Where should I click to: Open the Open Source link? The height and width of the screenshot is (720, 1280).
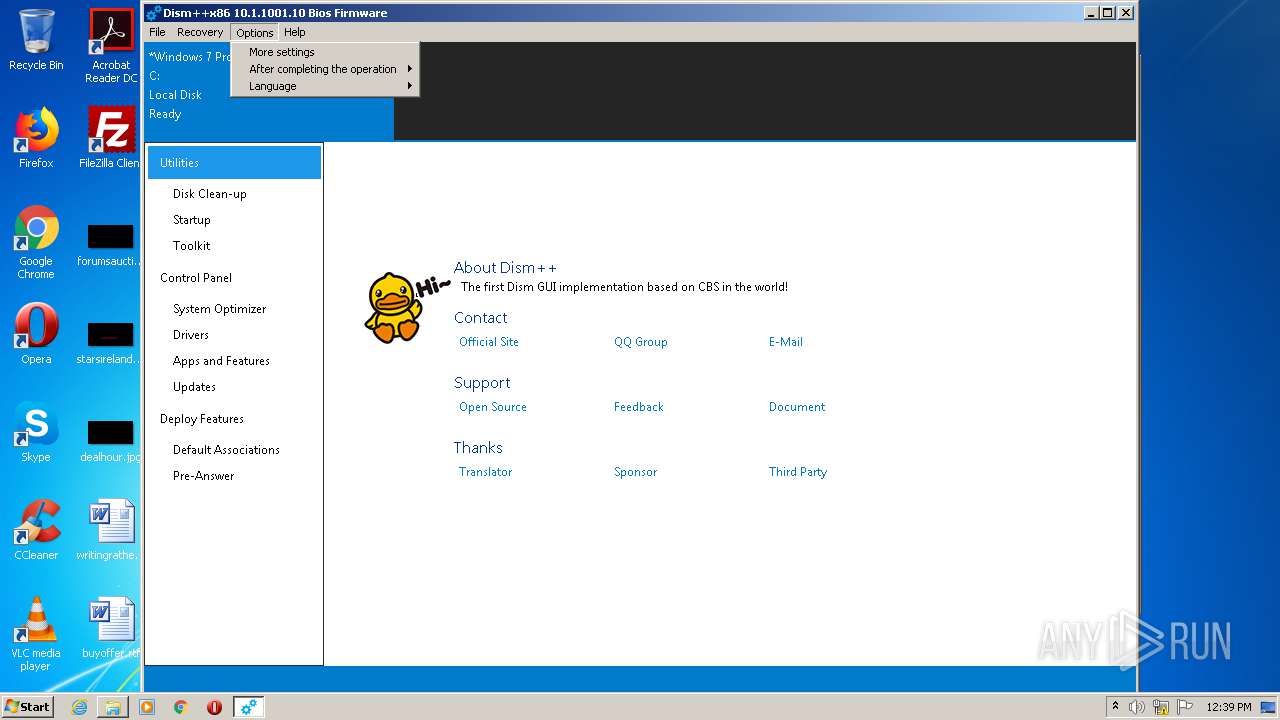point(492,407)
